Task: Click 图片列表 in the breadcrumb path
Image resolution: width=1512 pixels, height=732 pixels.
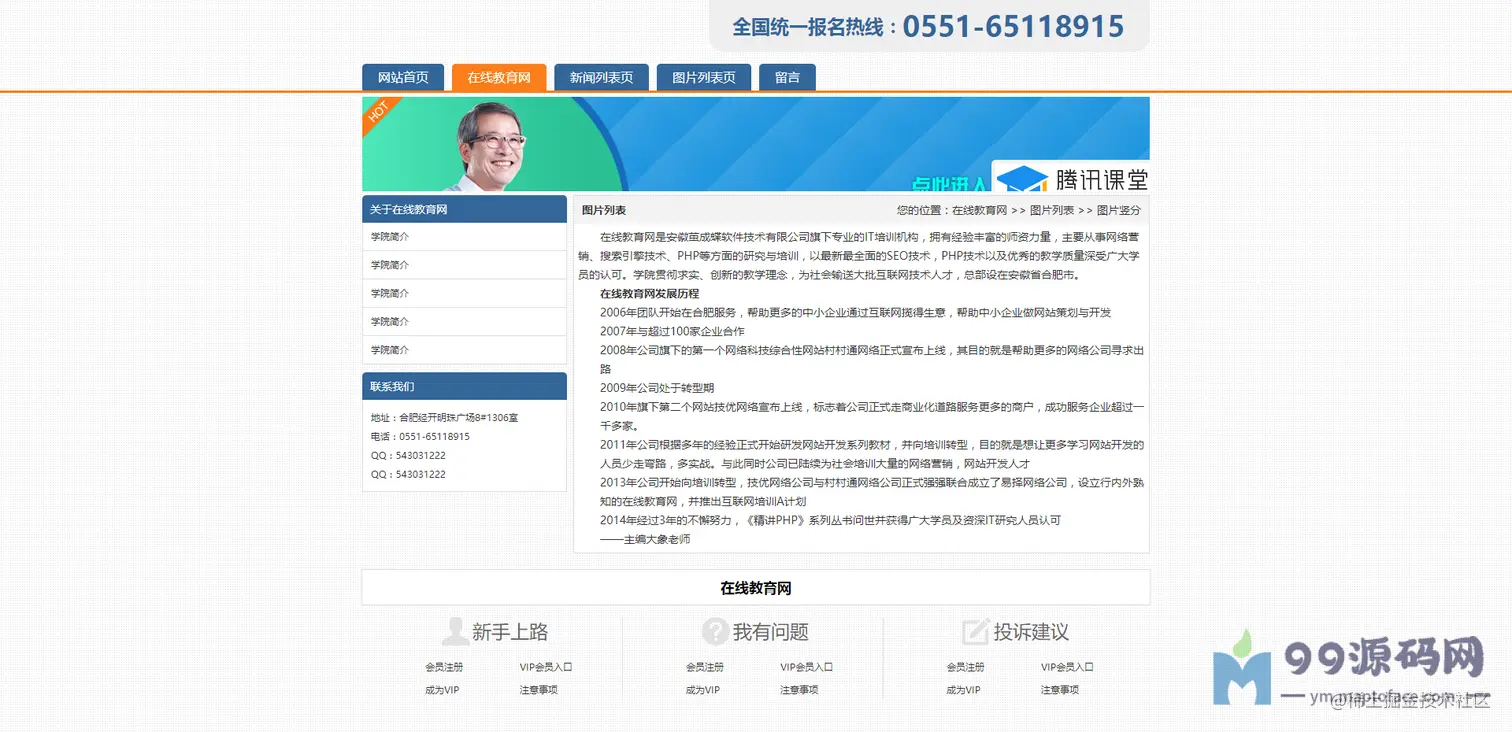Action: (1052, 211)
